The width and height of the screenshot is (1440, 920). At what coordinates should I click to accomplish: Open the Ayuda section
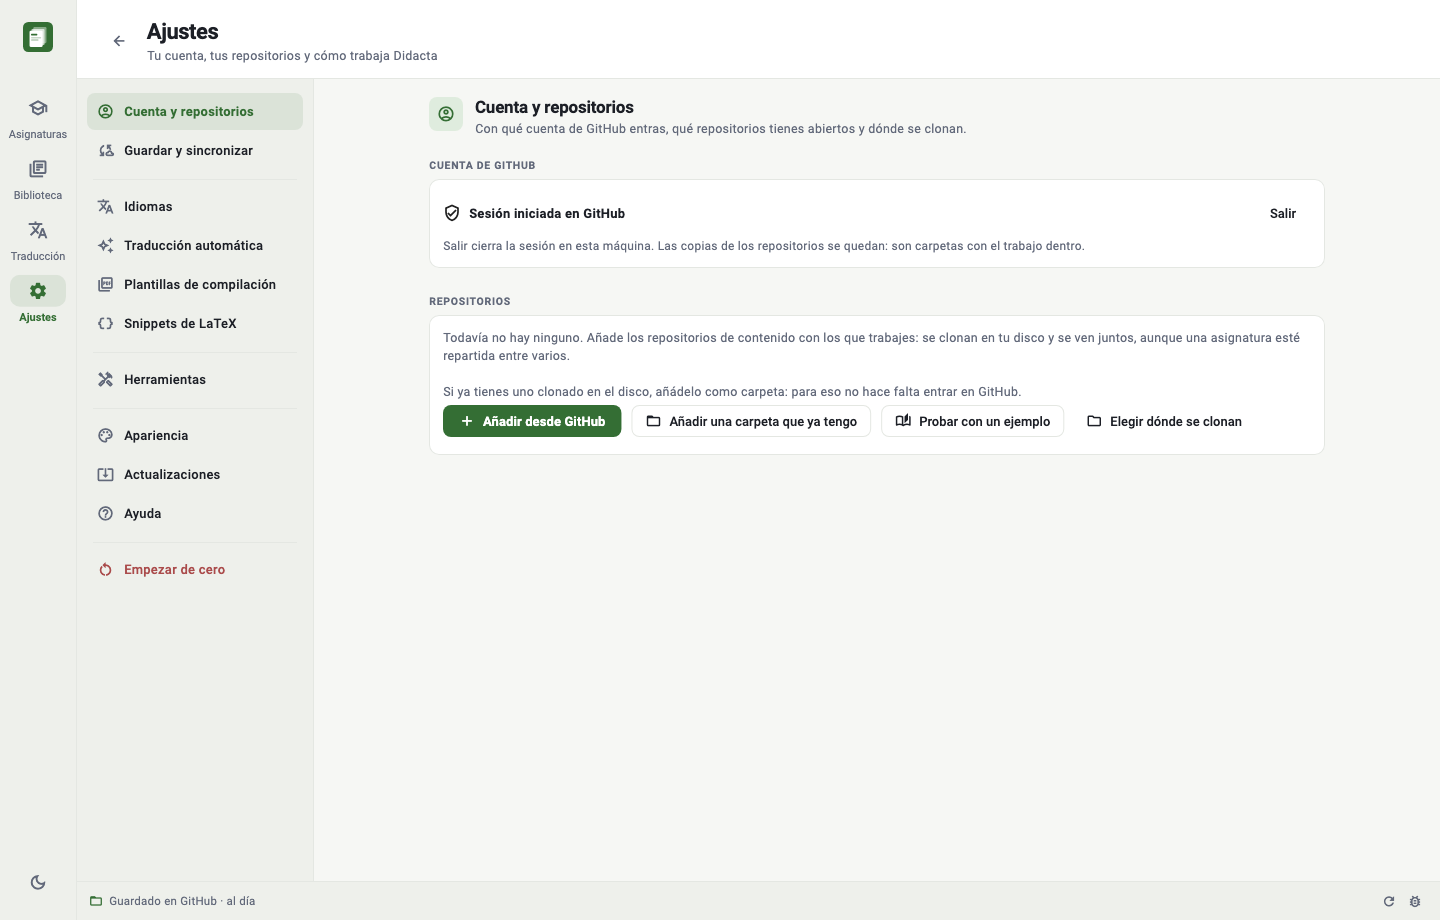pyautogui.click(x=195, y=513)
